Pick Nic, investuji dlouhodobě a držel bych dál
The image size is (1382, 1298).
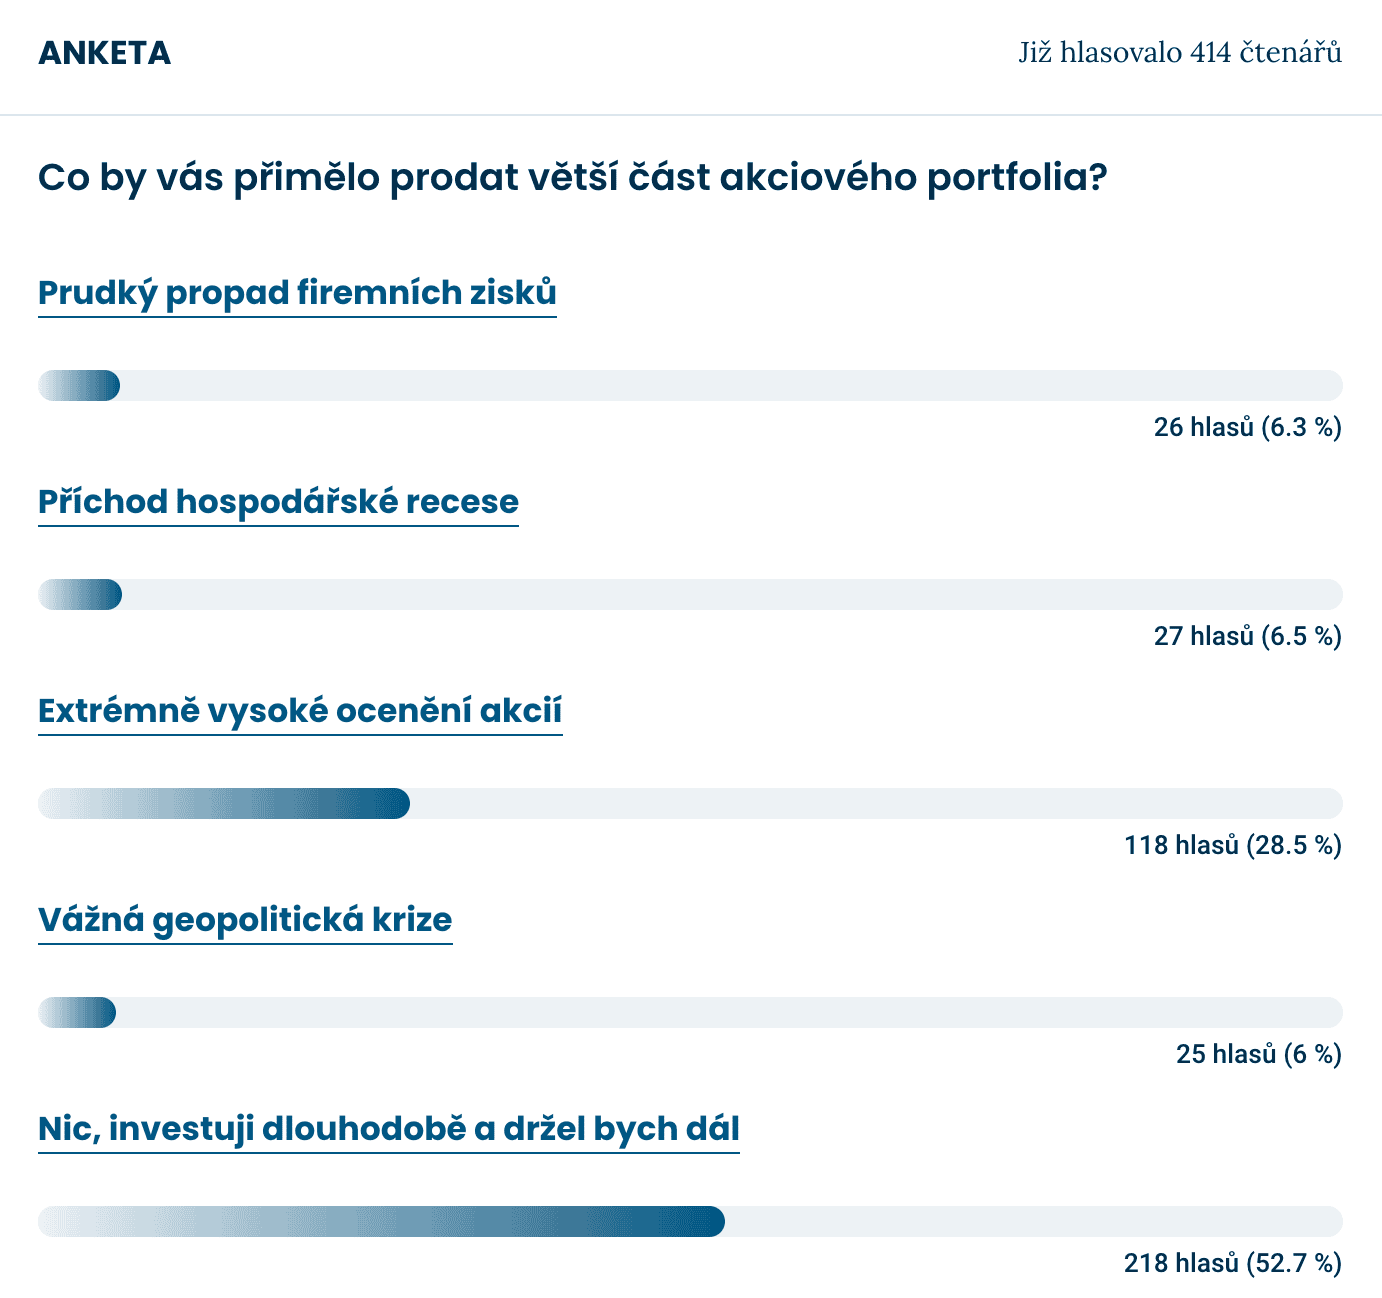click(389, 1129)
